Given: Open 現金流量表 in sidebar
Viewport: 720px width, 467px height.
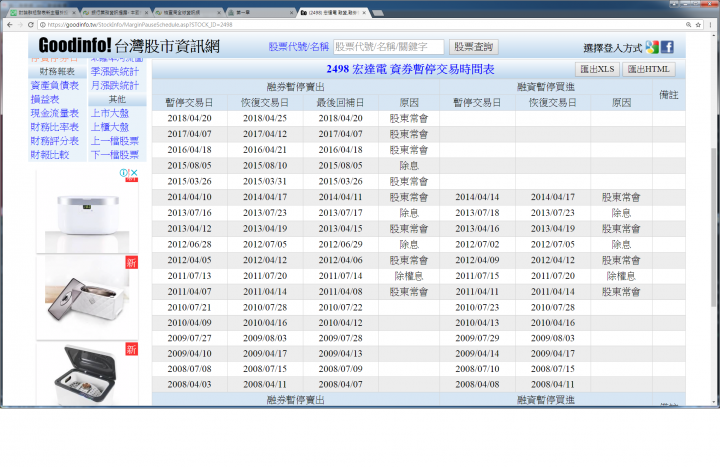Looking at the screenshot, I should (55, 113).
